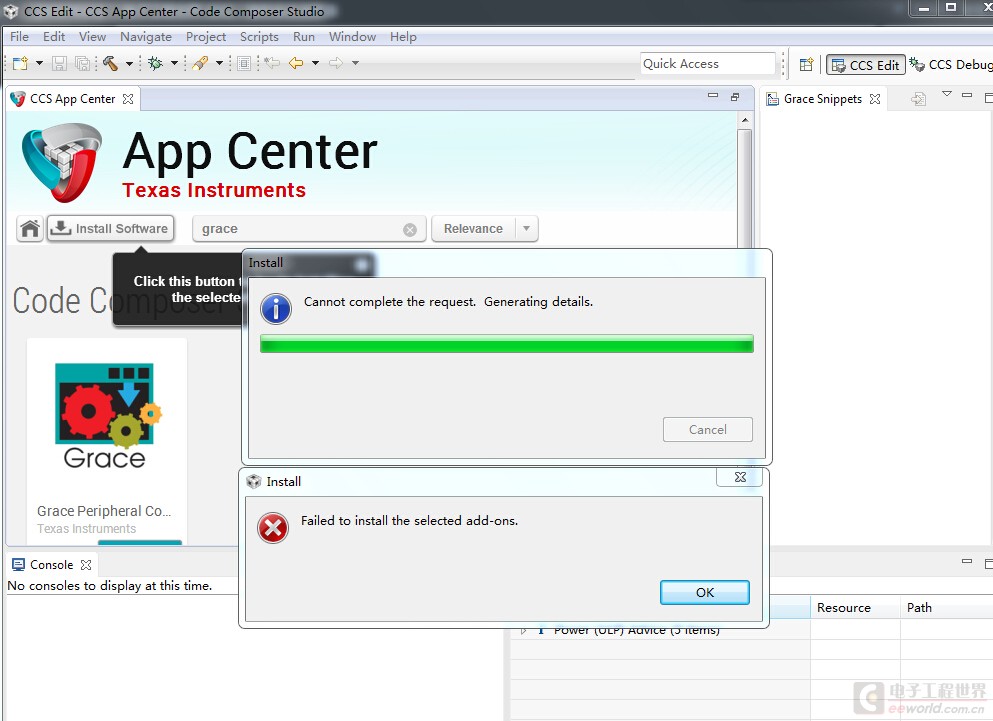The width and height of the screenshot is (993, 721).
Task: Close the Console tab
Action: (x=86, y=565)
